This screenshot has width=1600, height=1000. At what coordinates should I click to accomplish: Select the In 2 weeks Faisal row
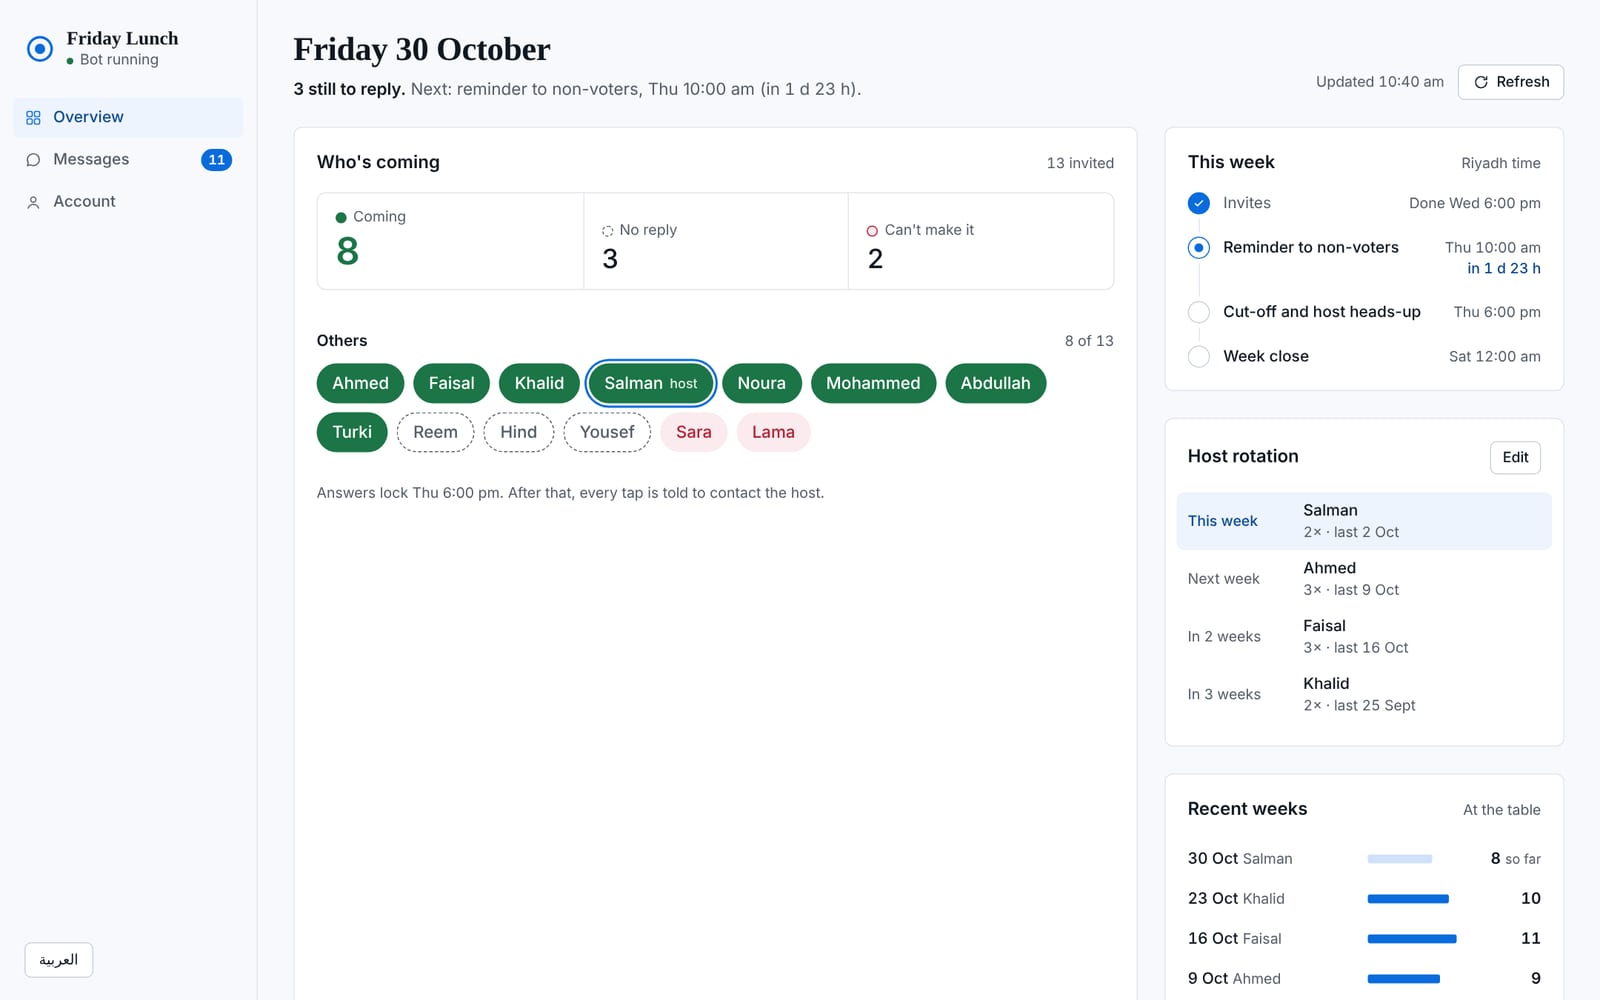point(1364,637)
